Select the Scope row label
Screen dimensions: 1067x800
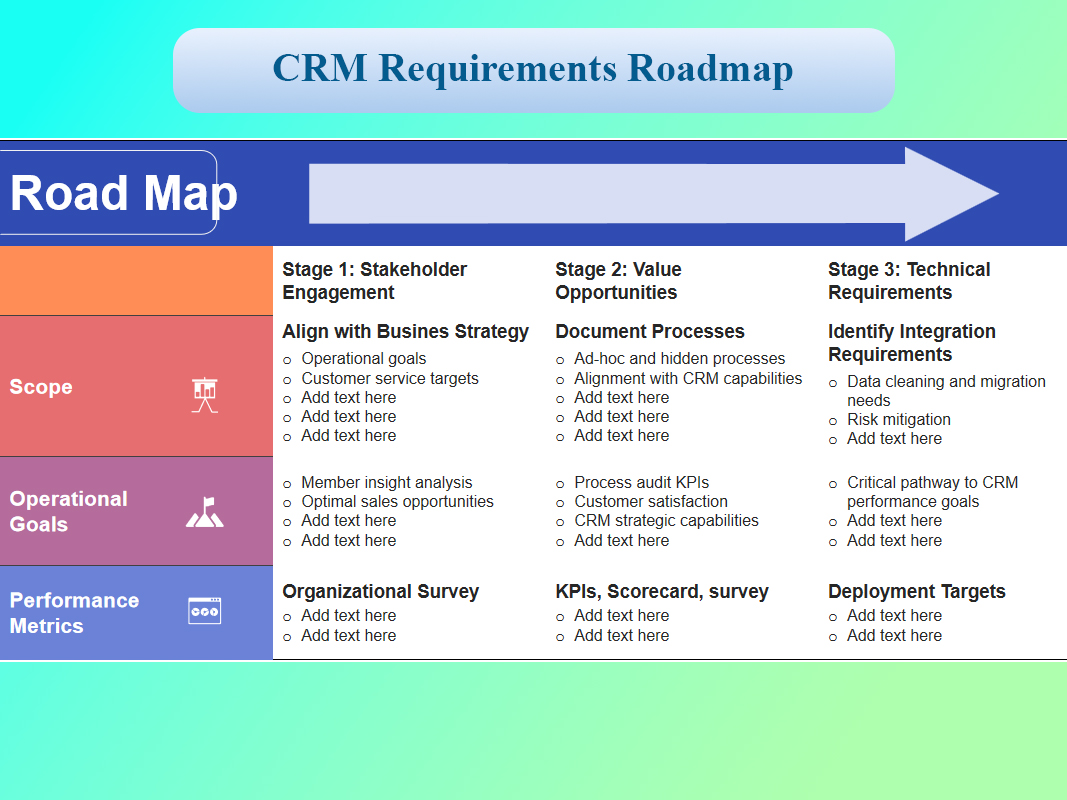(x=41, y=386)
